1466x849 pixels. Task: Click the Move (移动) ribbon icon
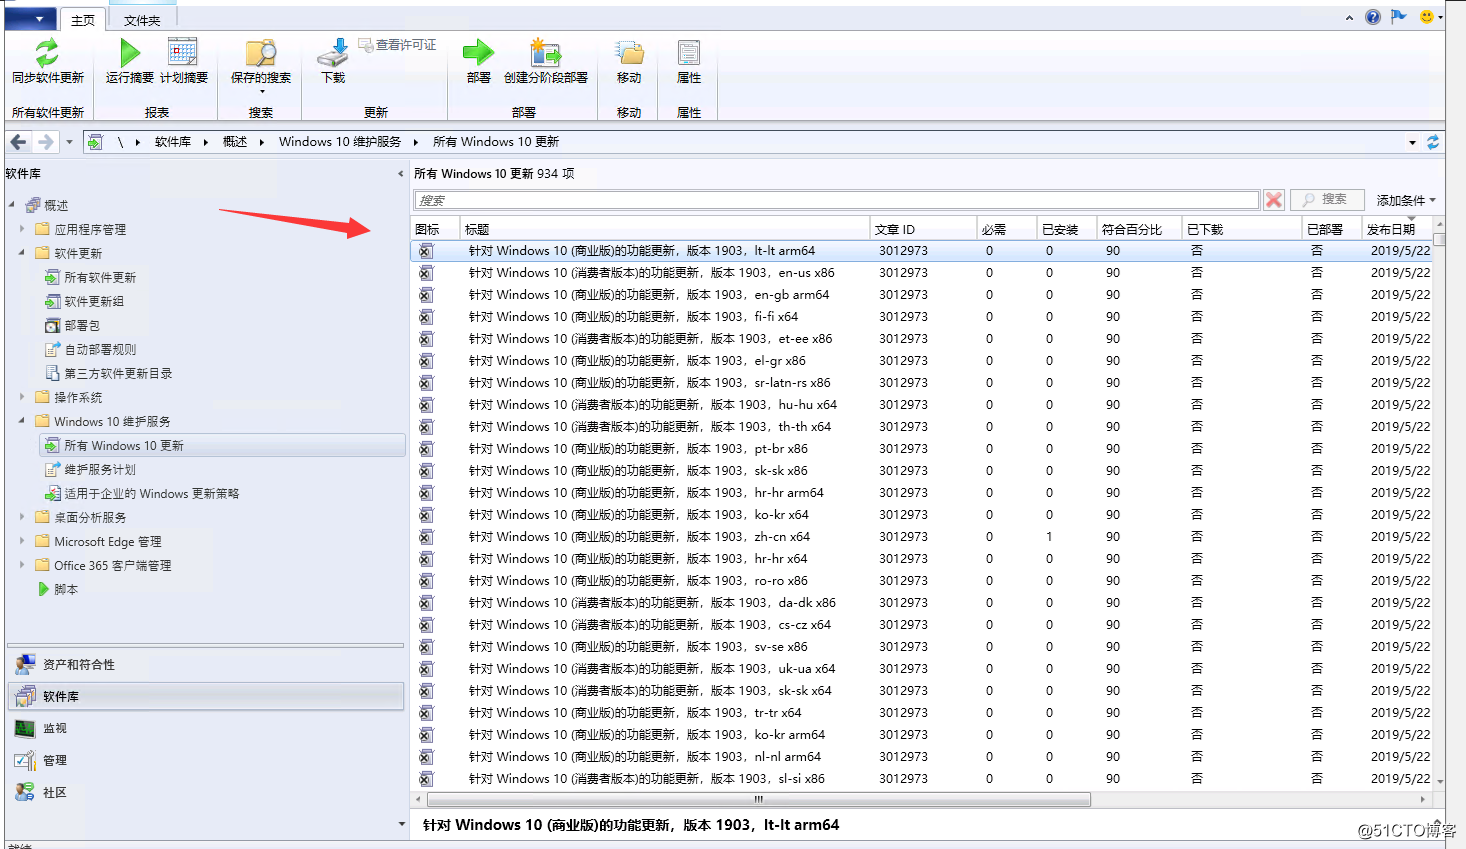point(629,53)
